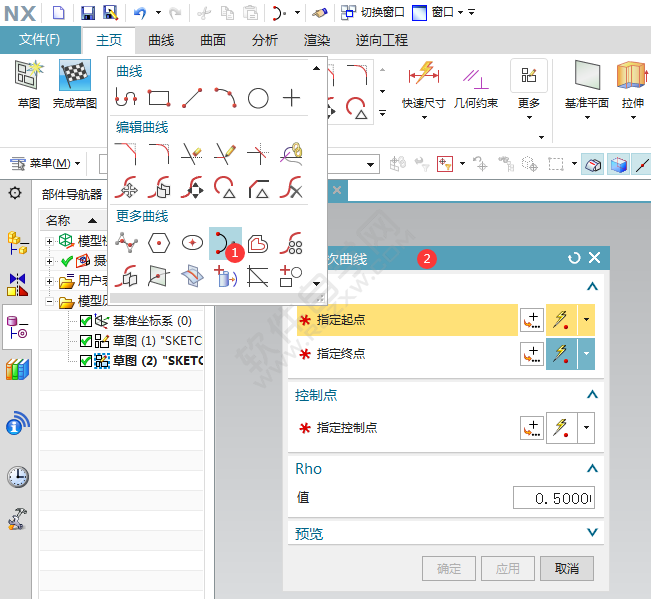Click the Rho 值 input field
Screen dimensions: 651x599
554,498
